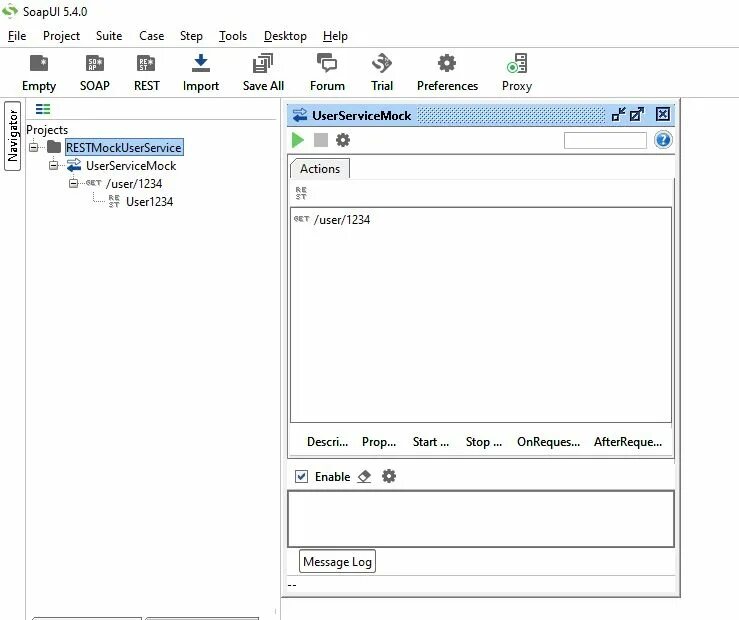This screenshot has width=739, height=620.
Task: Collapse the /user/1234 tree node
Action: tap(74, 183)
